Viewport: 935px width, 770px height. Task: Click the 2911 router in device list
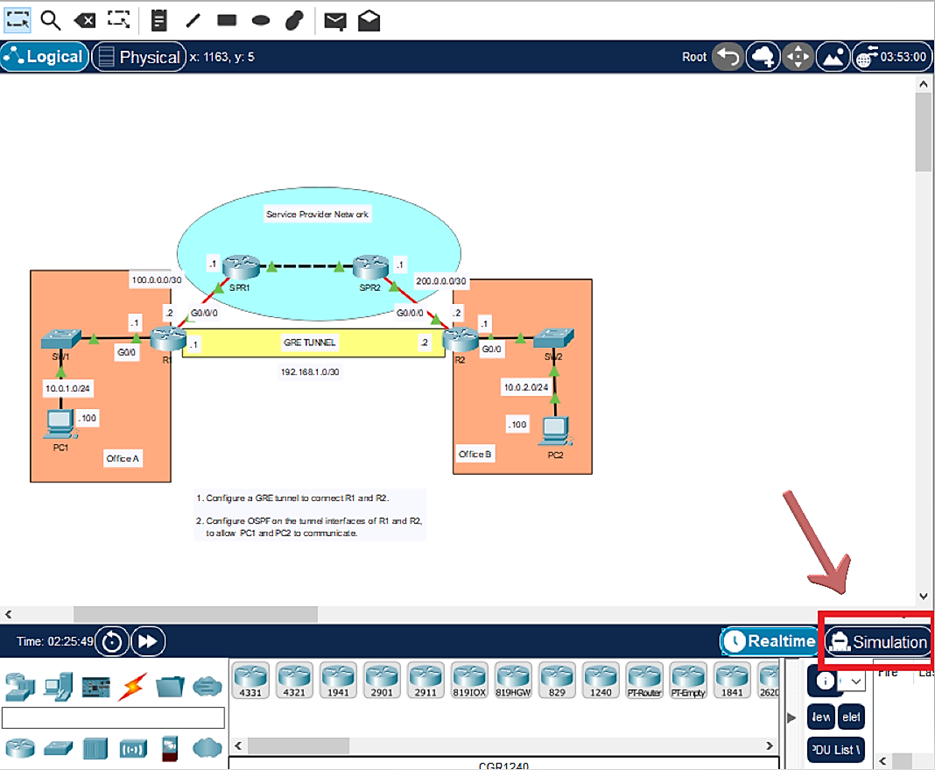pyautogui.click(x=426, y=680)
